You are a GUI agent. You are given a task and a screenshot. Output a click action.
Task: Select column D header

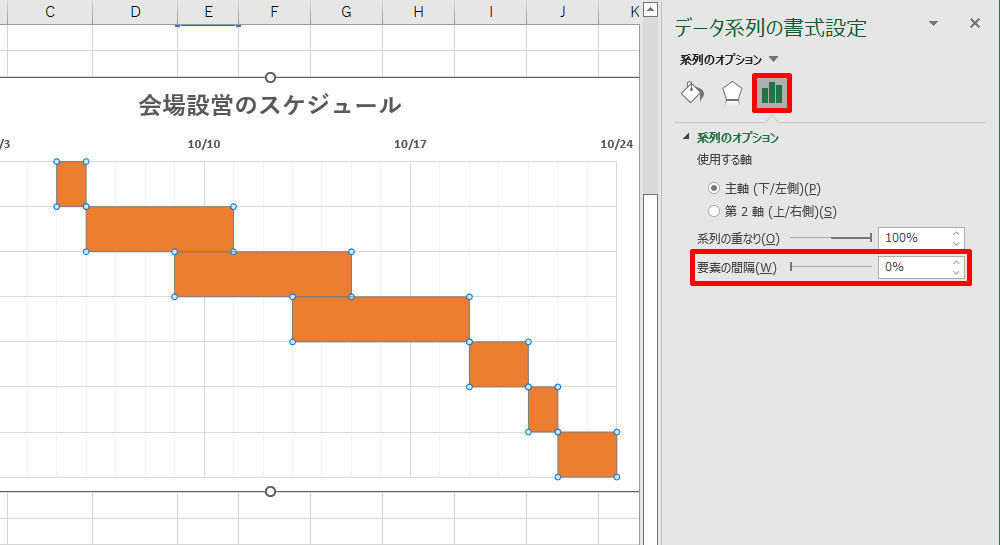pyautogui.click(x=135, y=11)
